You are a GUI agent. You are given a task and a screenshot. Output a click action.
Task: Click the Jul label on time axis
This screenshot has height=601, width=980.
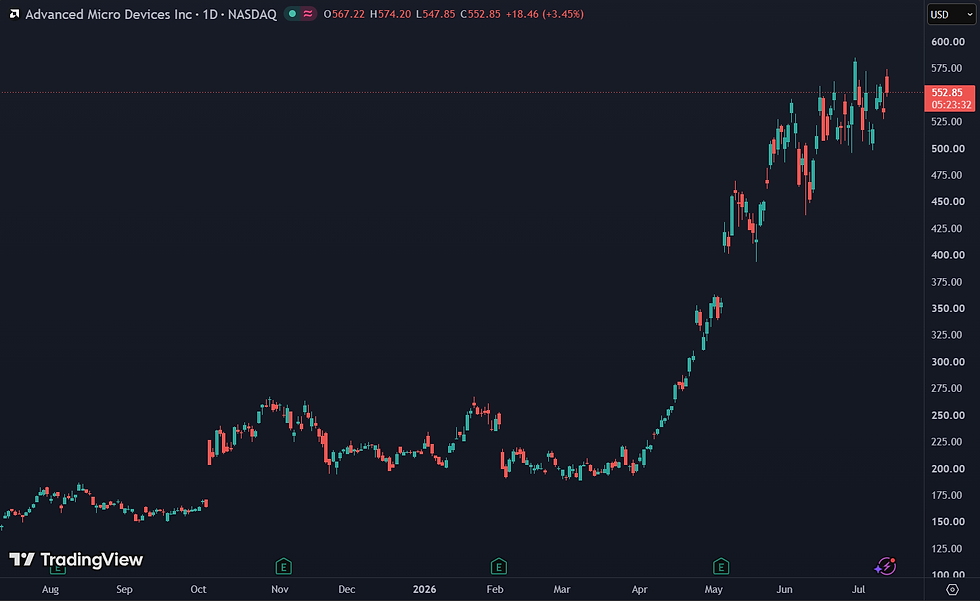pyautogui.click(x=859, y=589)
